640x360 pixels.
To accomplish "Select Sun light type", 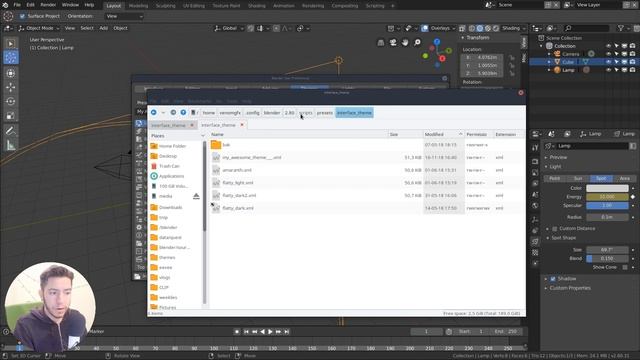I will 578,178.
